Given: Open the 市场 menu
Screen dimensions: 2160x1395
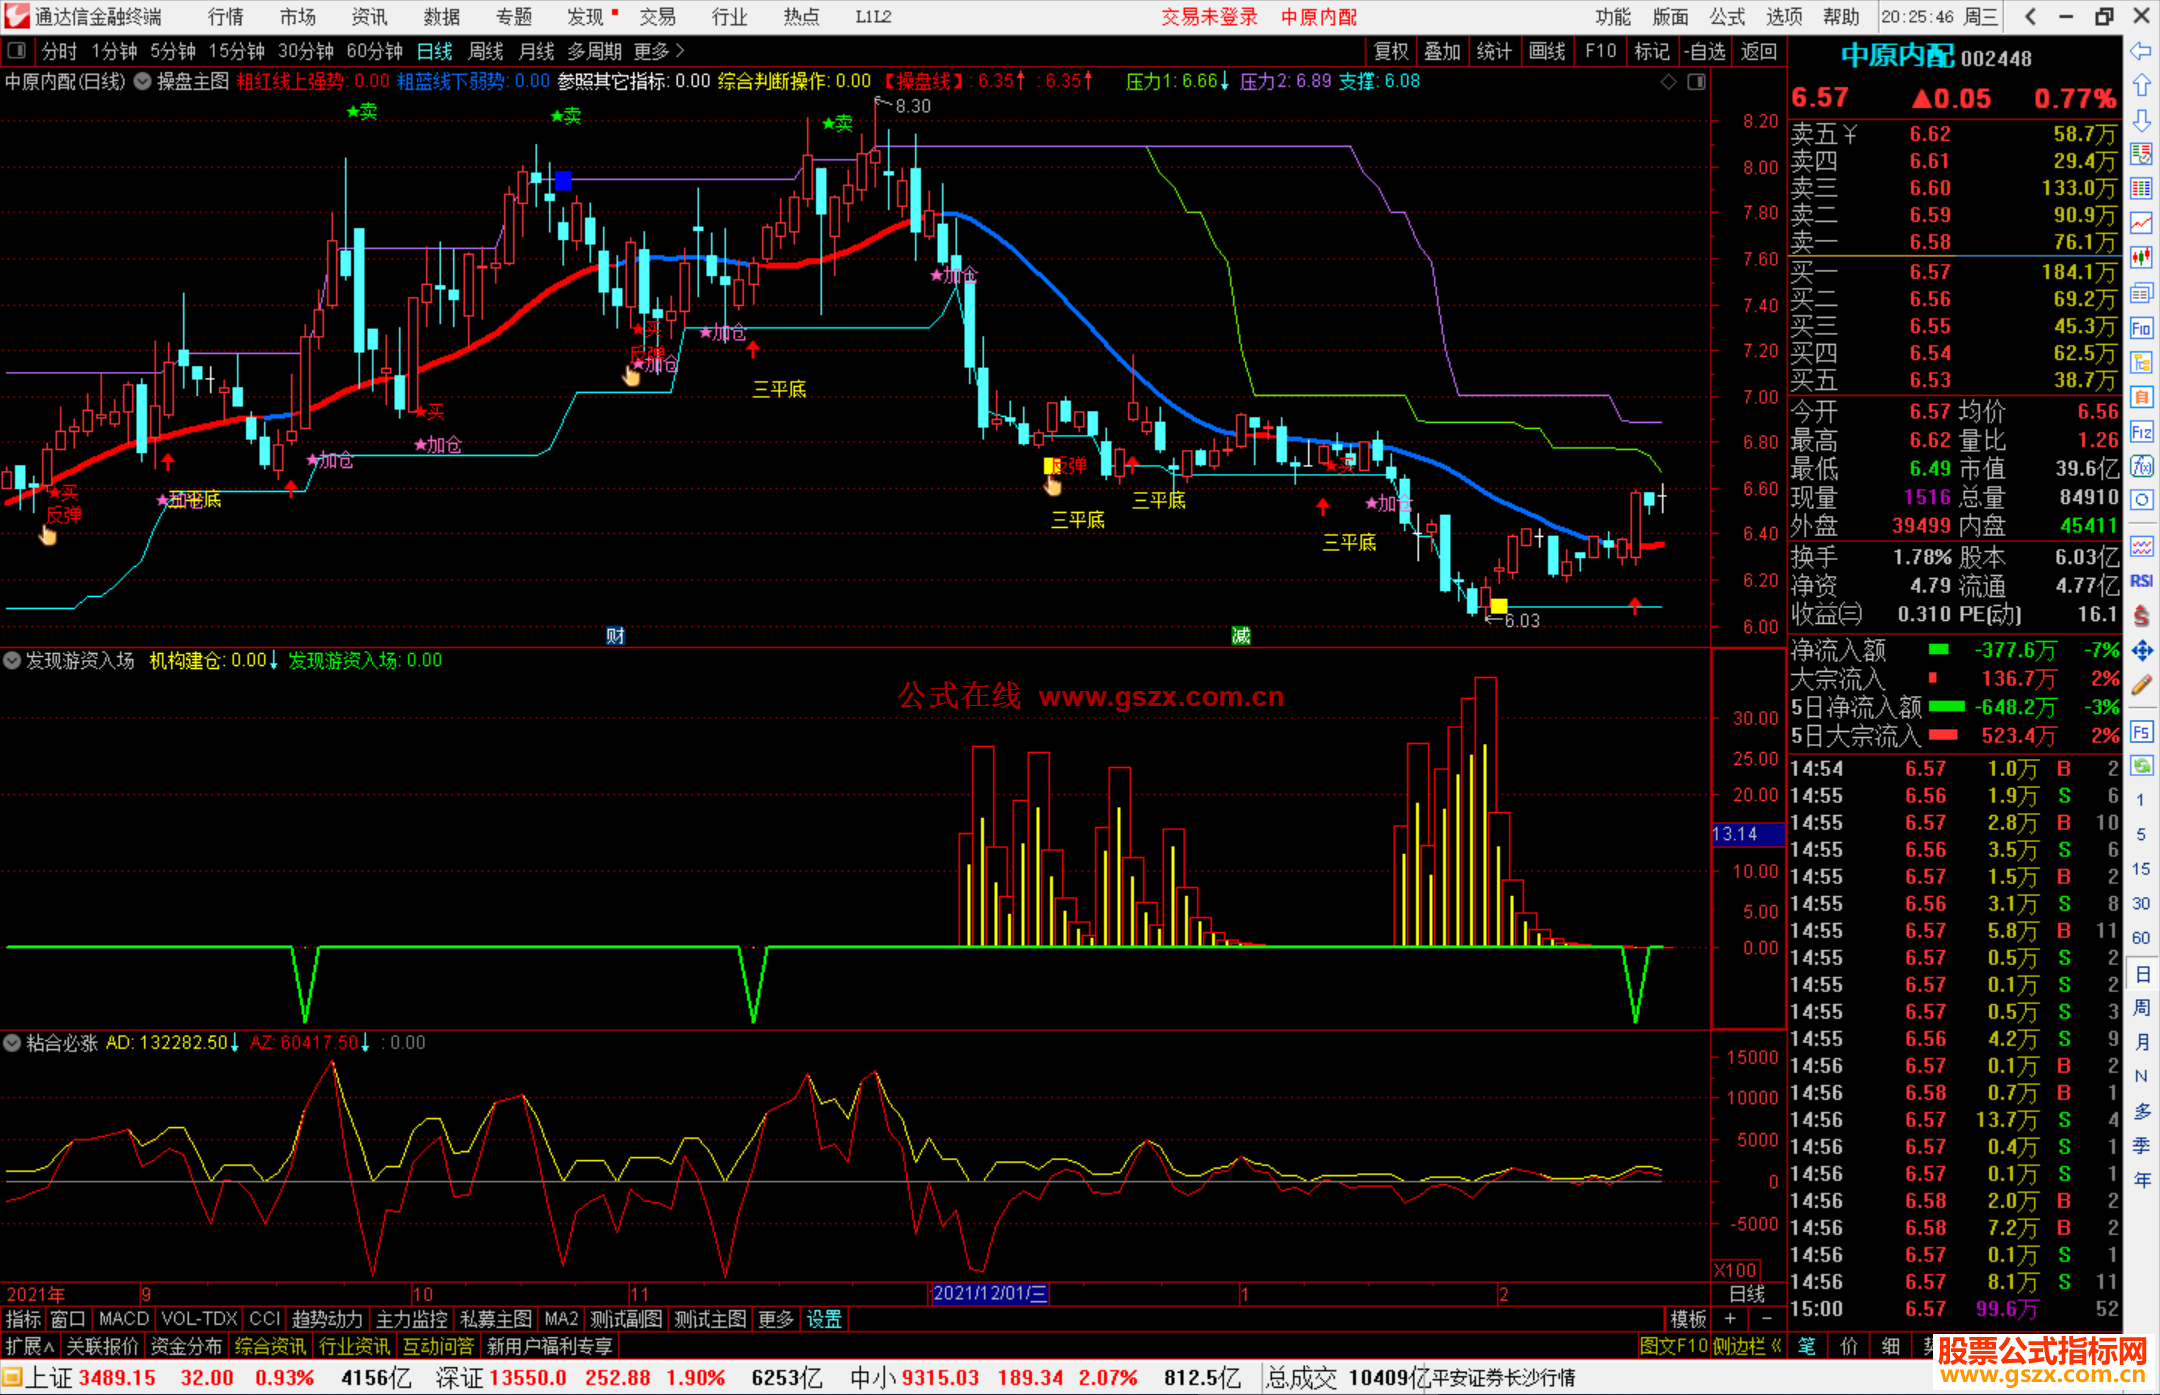Looking at the screenshot, I should point(298,17).
